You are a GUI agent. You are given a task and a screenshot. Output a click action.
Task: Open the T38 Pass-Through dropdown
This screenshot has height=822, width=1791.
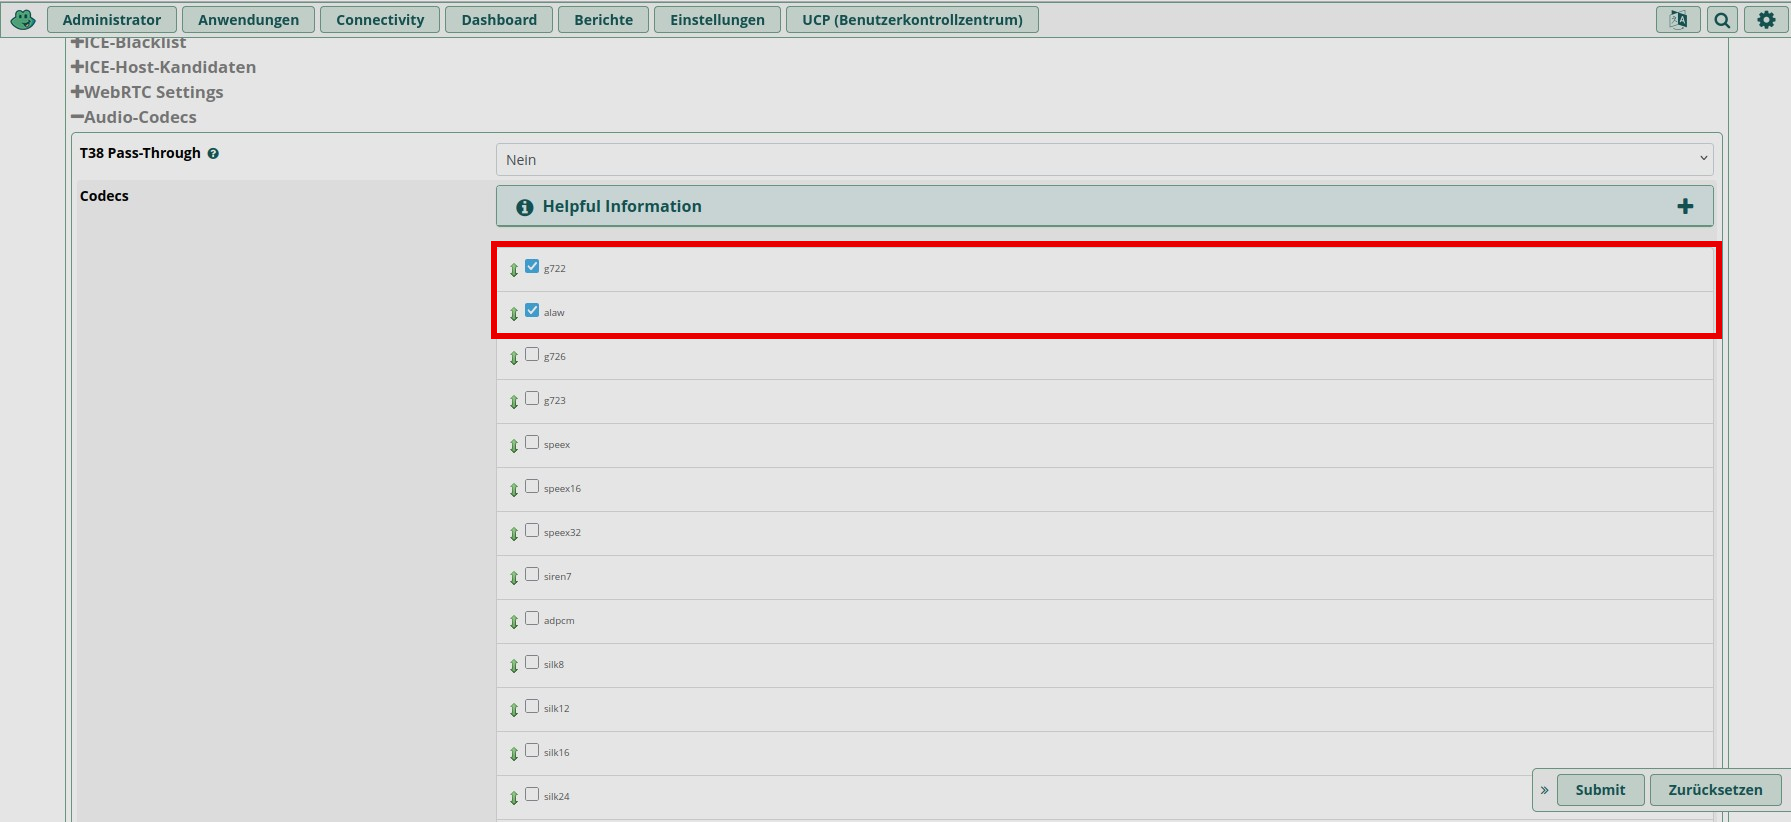coord(1104,160)
